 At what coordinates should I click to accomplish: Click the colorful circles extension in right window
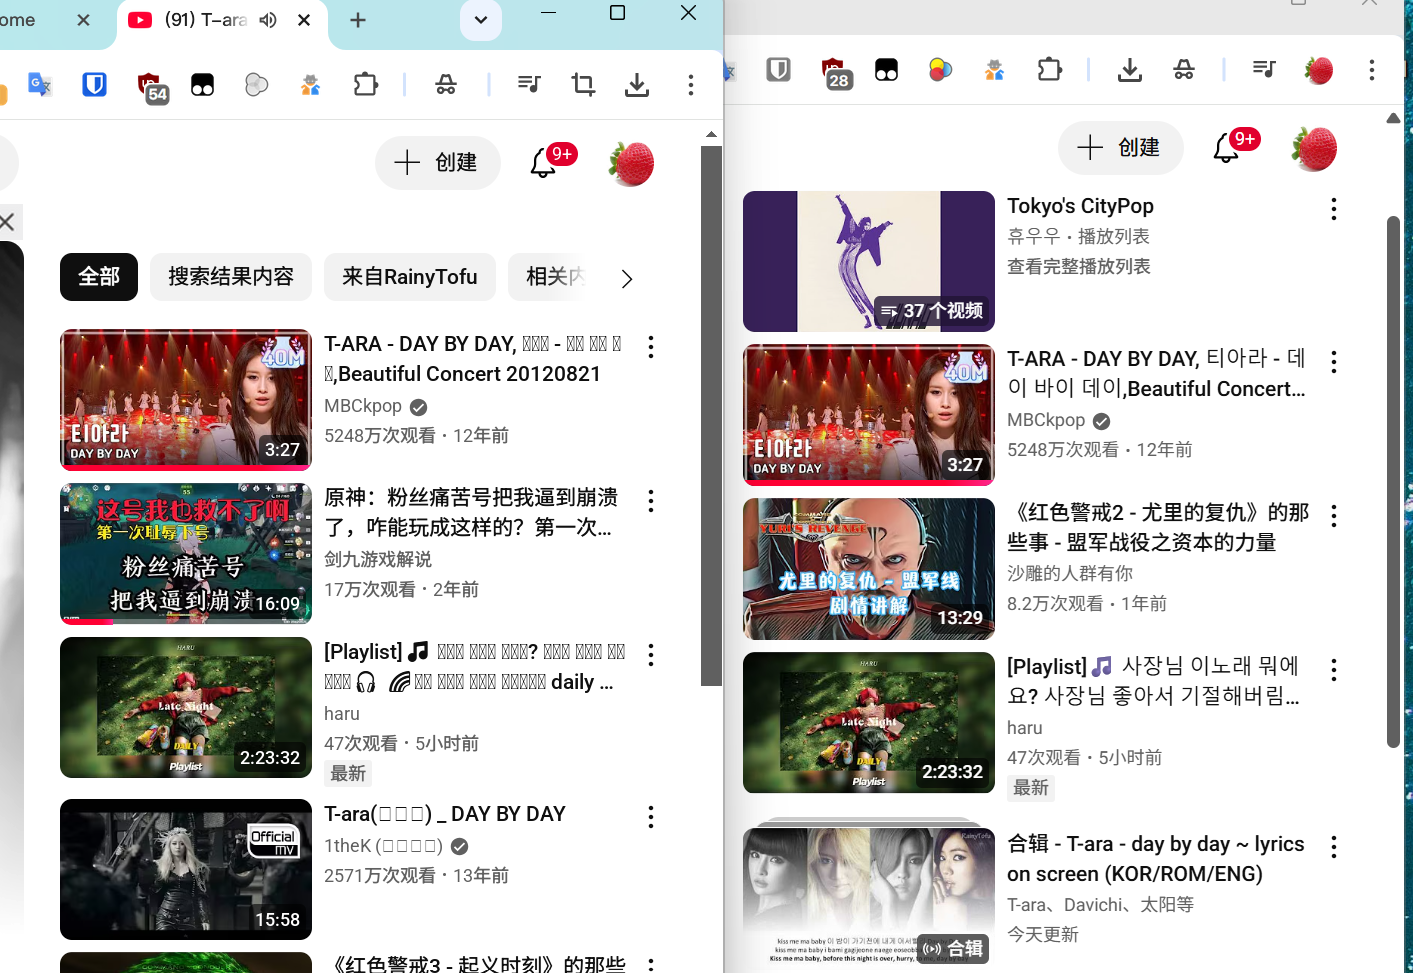tap(941, 69)
